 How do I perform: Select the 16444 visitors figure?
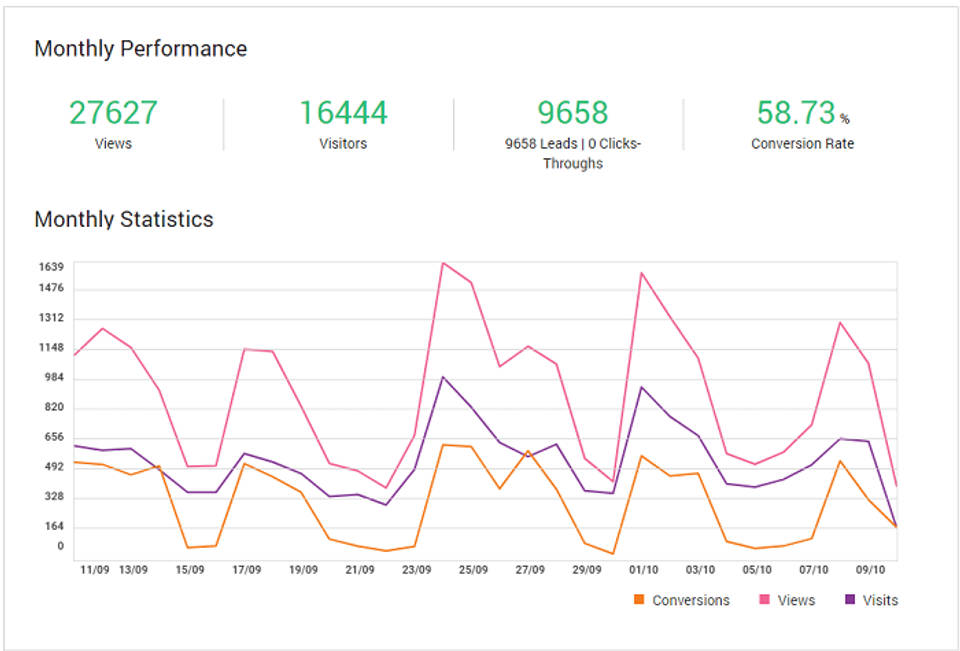[343, 113]
